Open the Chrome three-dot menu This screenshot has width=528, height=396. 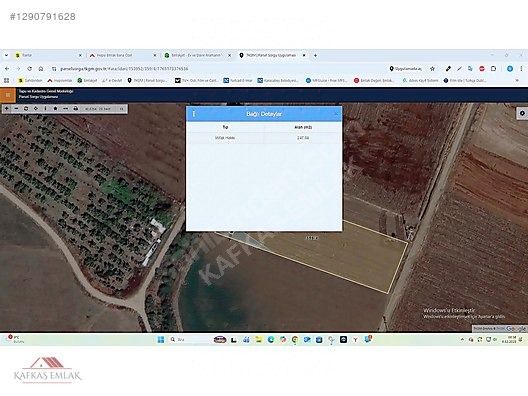pos(521,69)
